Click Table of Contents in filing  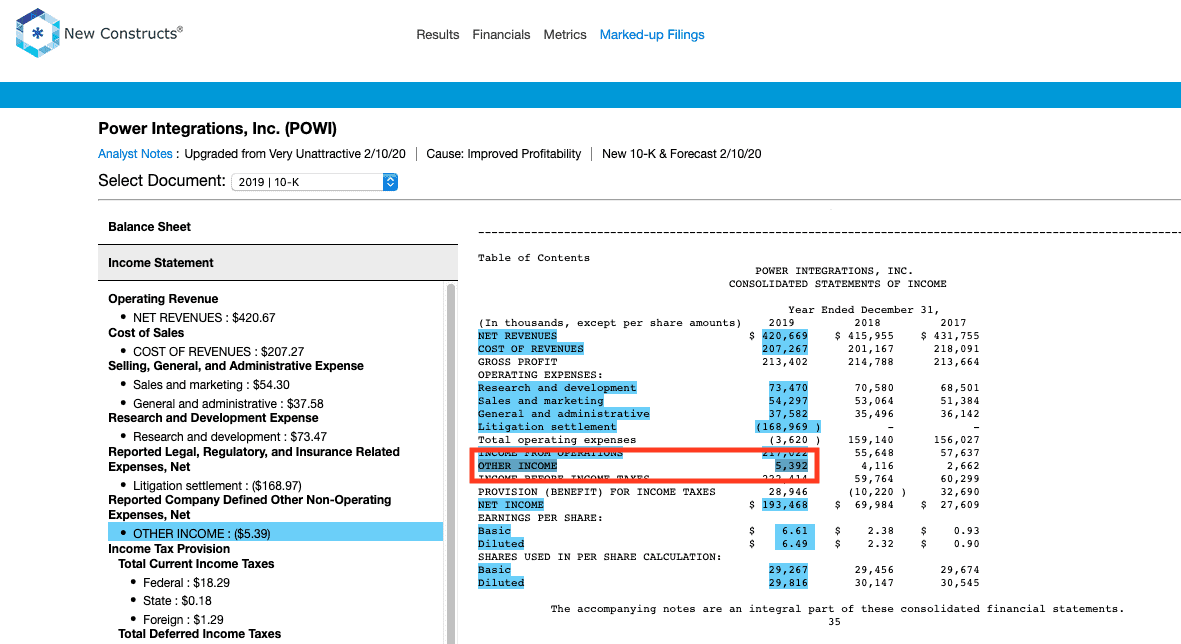click(x=534, y=258)
